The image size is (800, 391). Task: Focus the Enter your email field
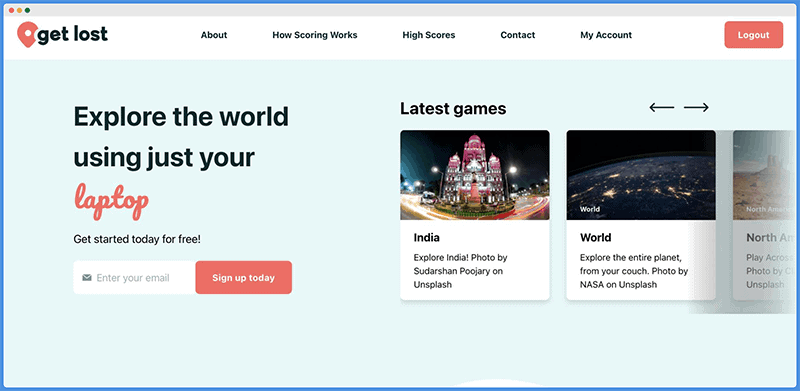[134, 278]
